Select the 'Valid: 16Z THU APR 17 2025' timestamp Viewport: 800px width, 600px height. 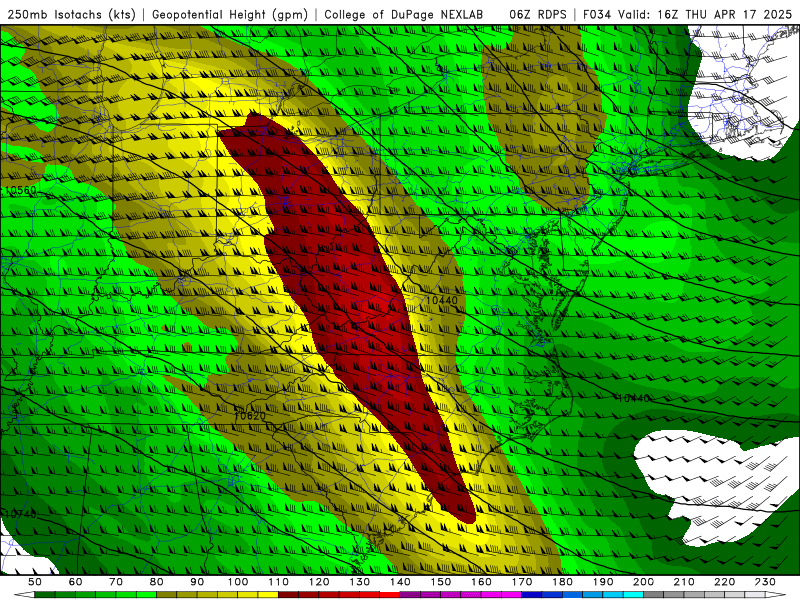click(705, 14)
